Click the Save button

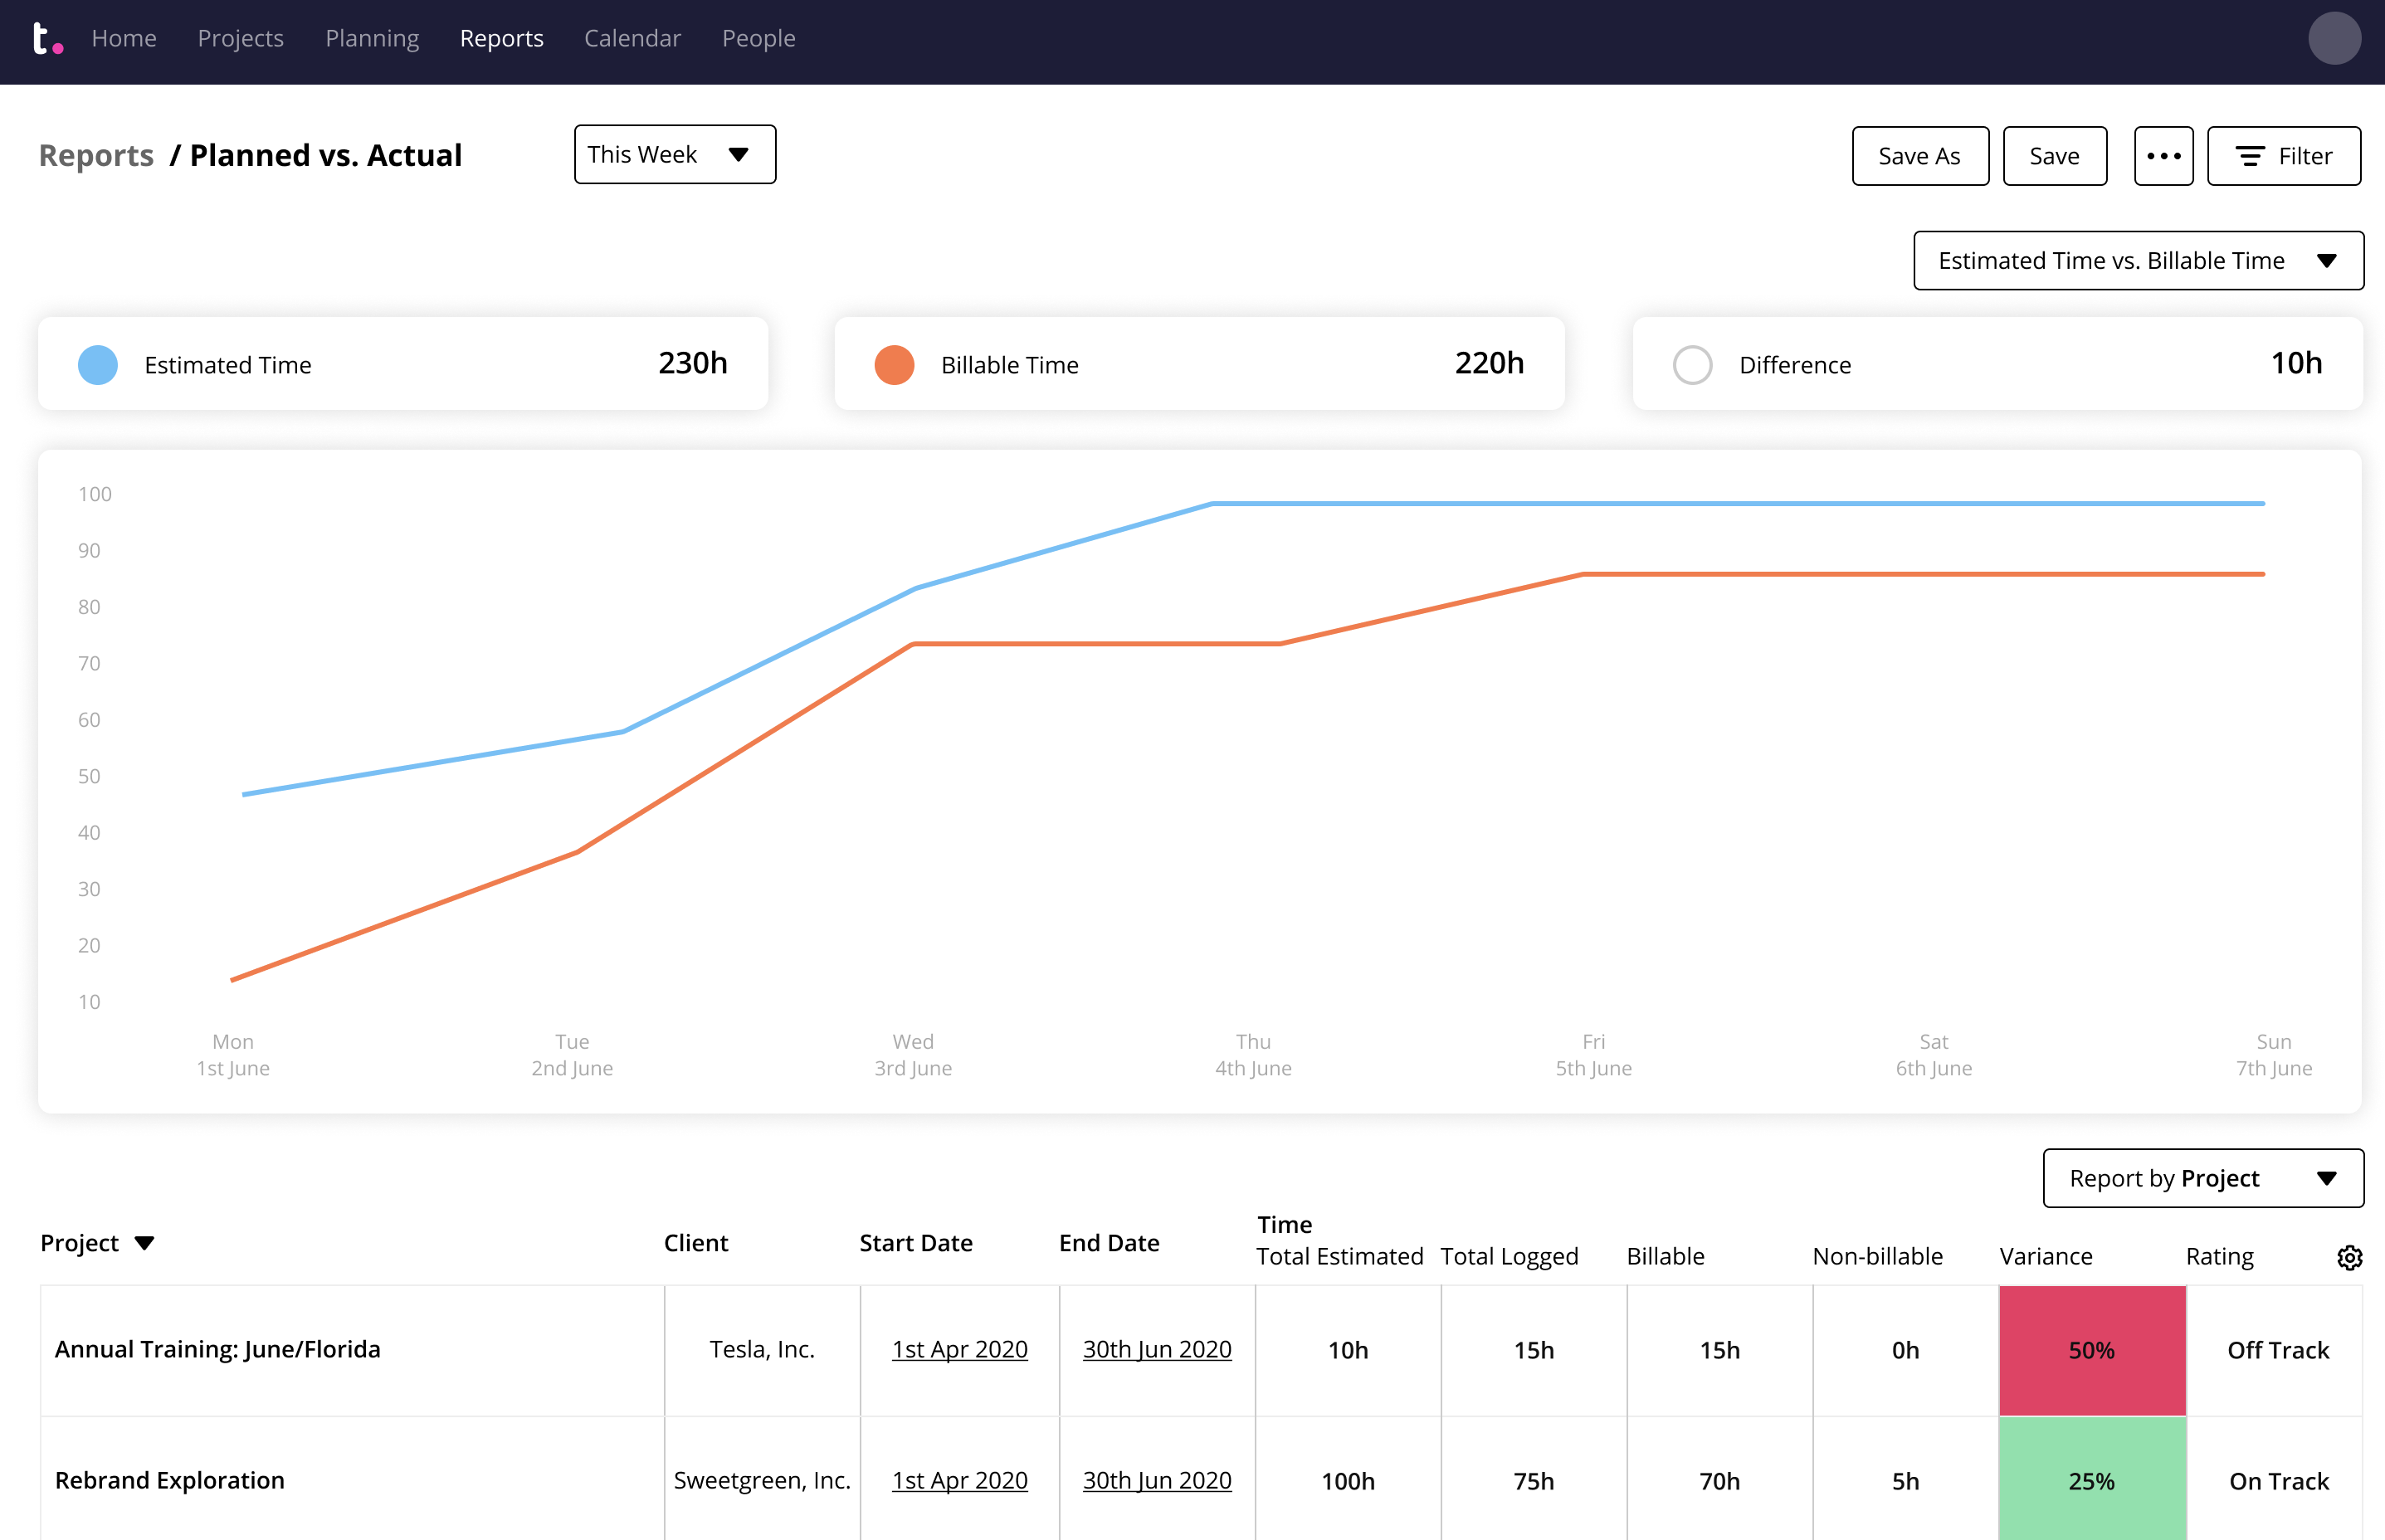click(x=2055, y=154)
